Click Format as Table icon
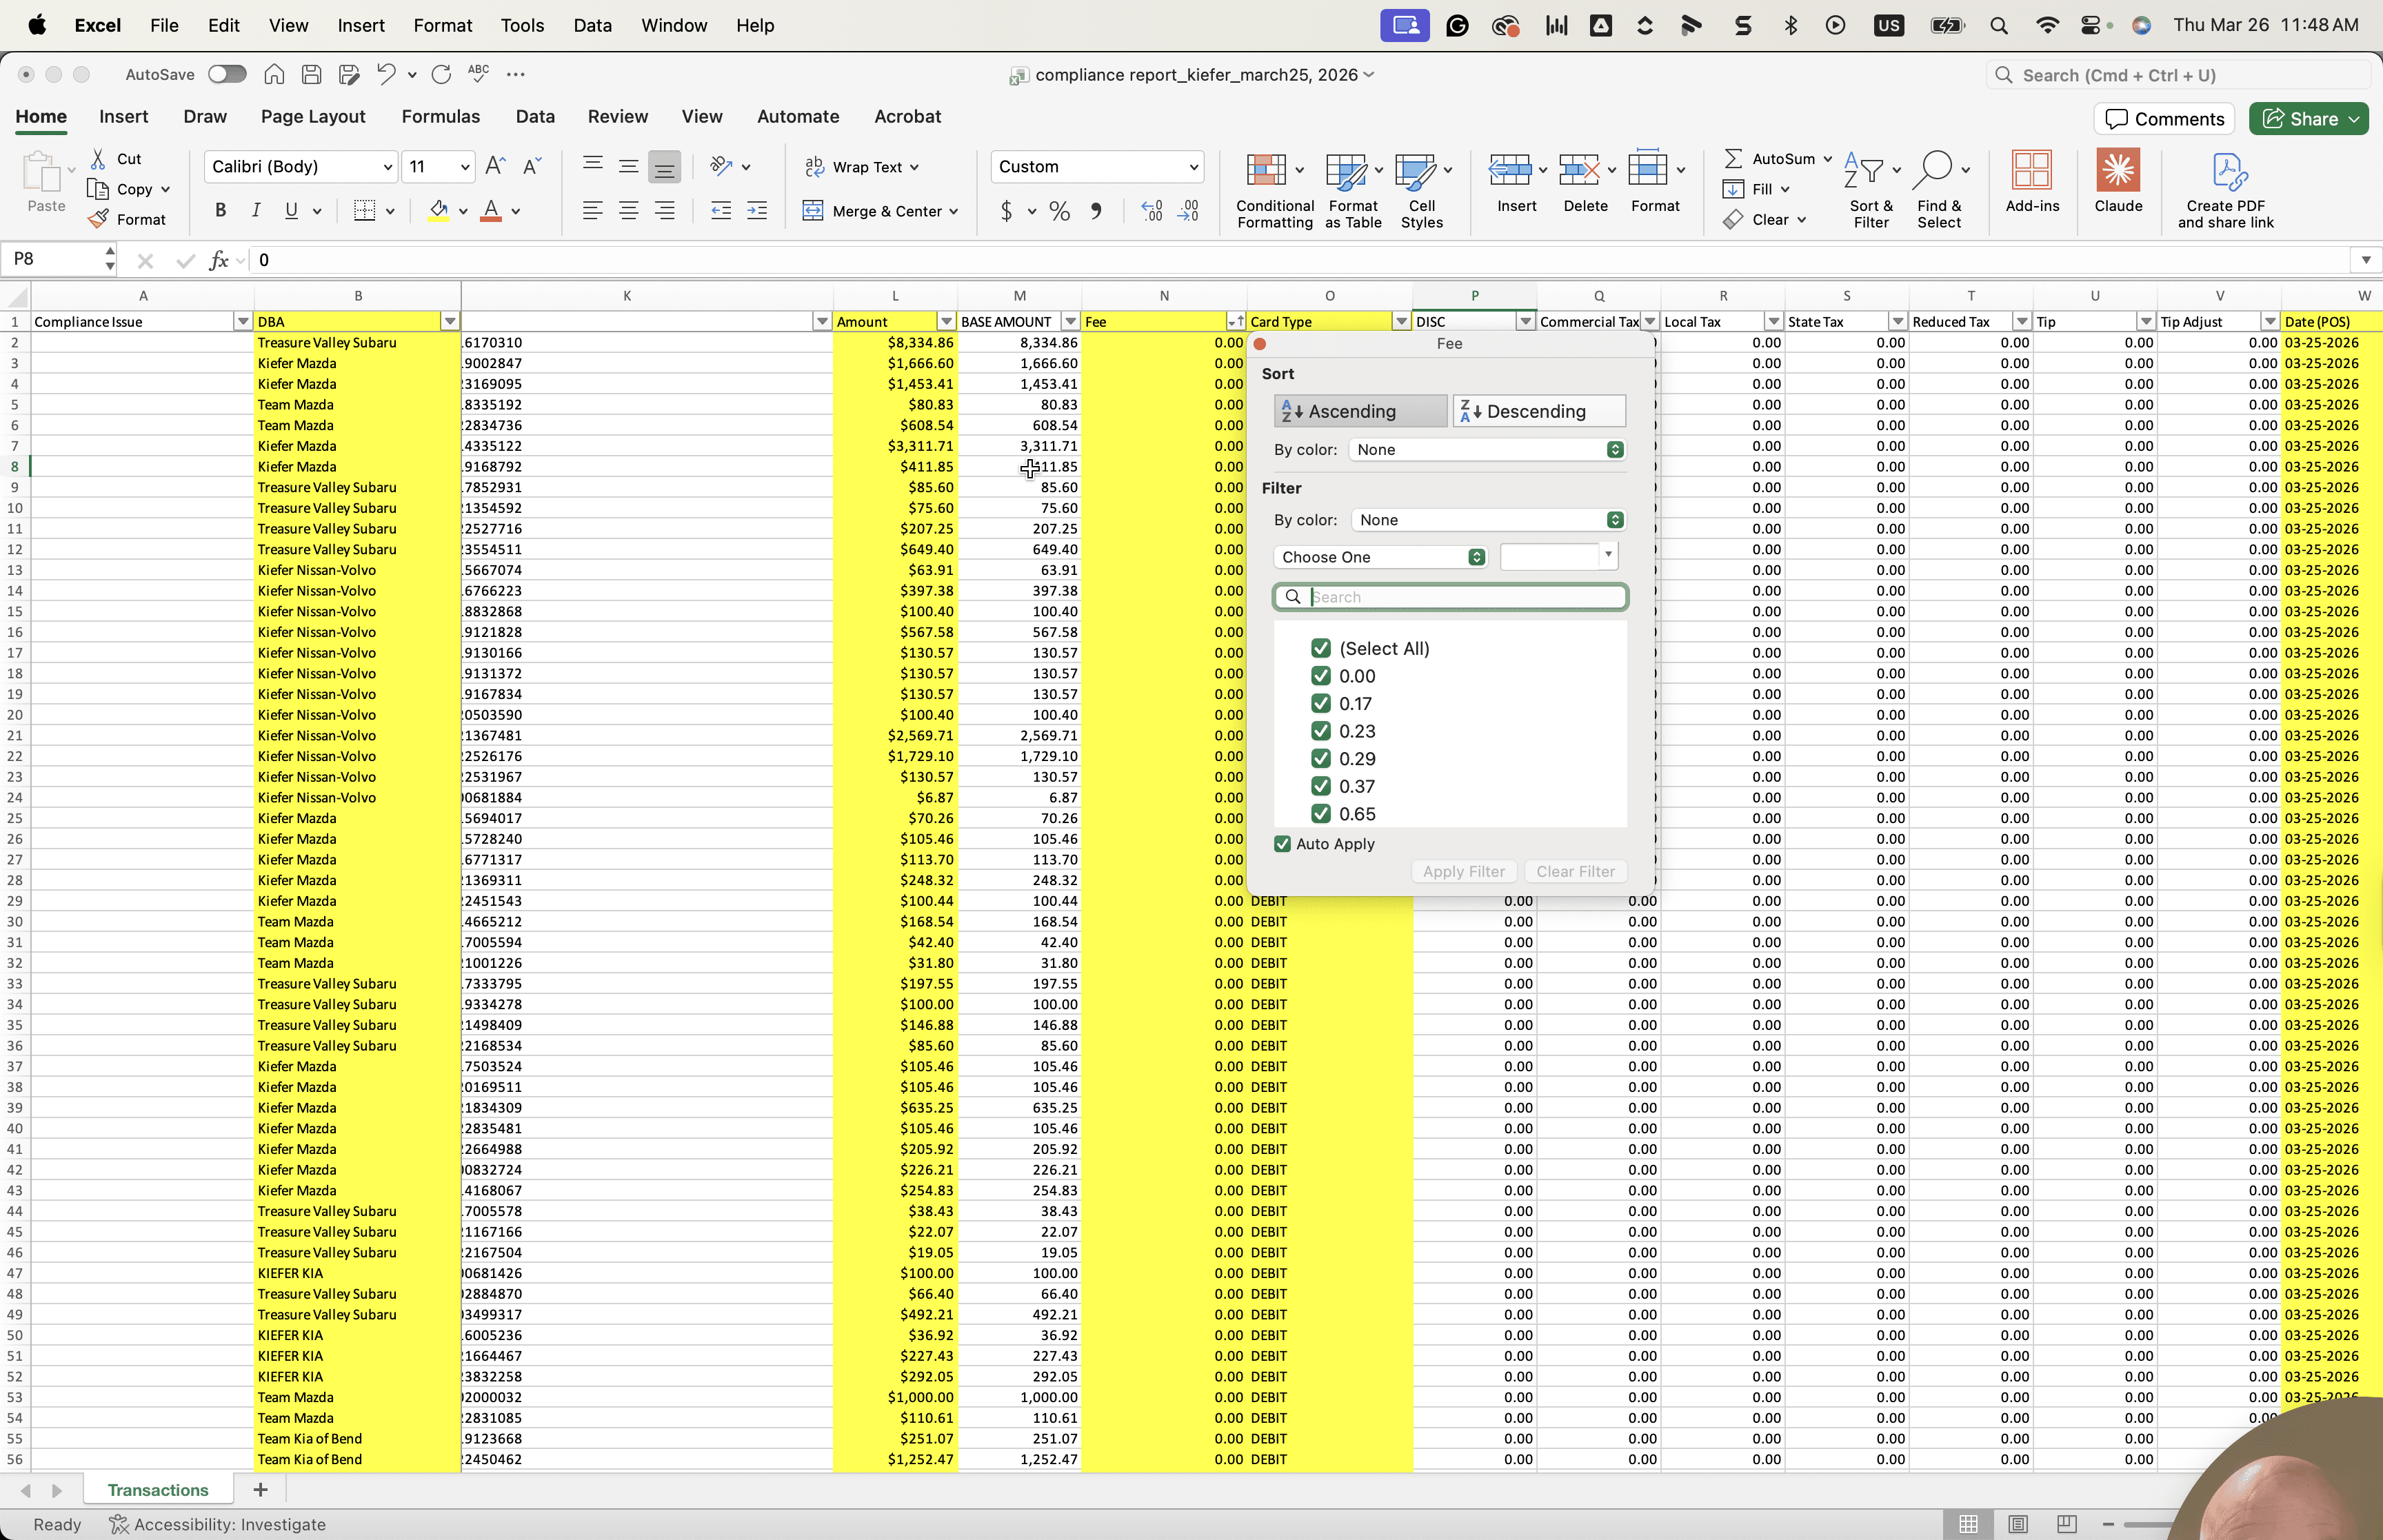 click(1353, 190)
